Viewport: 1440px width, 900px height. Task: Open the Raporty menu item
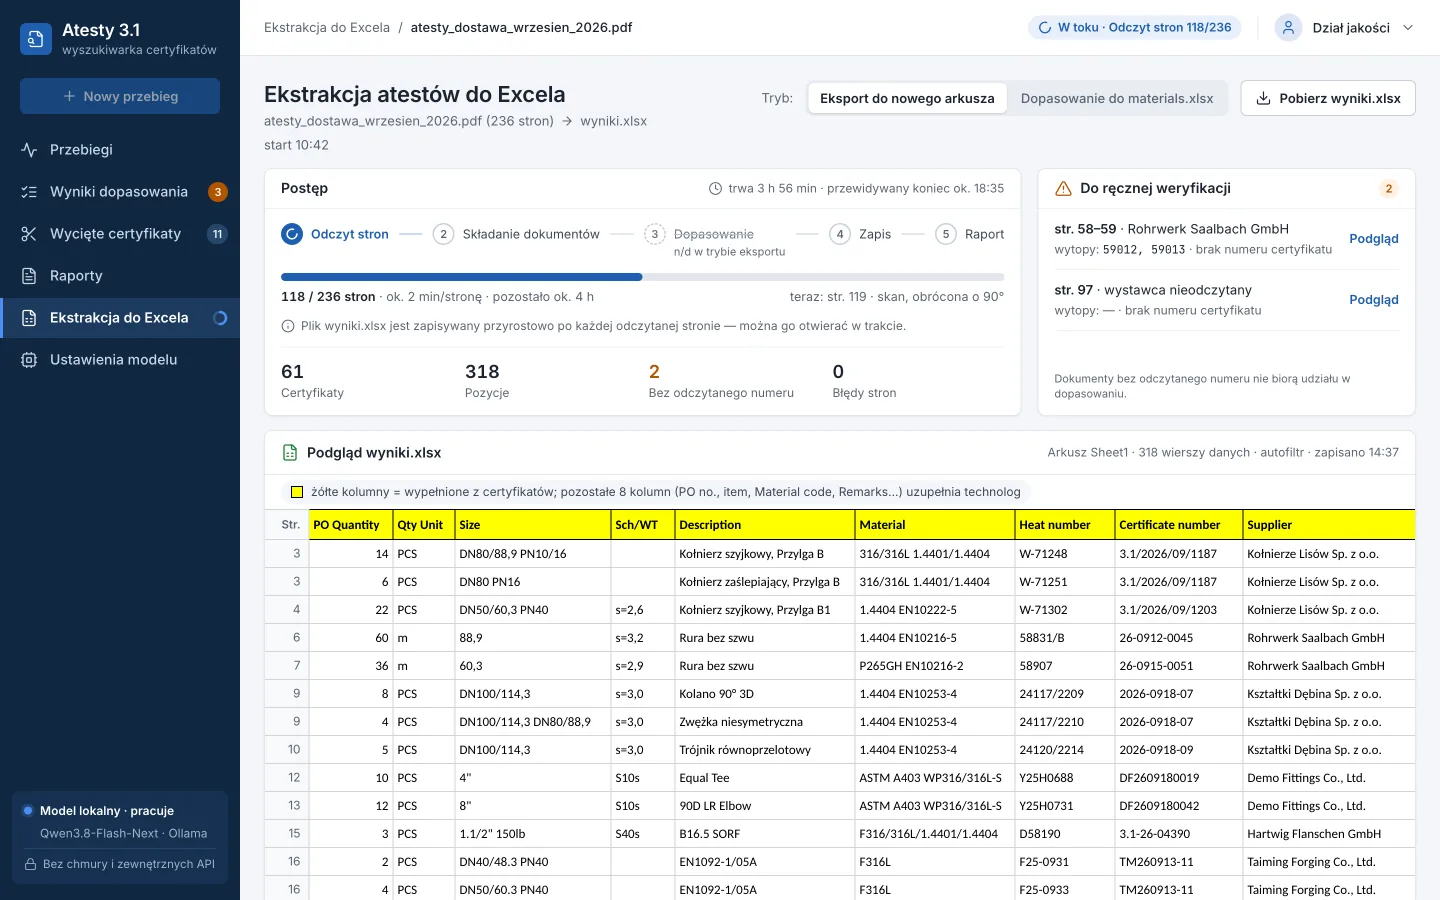pyautogui.click(x=120, y=276)
